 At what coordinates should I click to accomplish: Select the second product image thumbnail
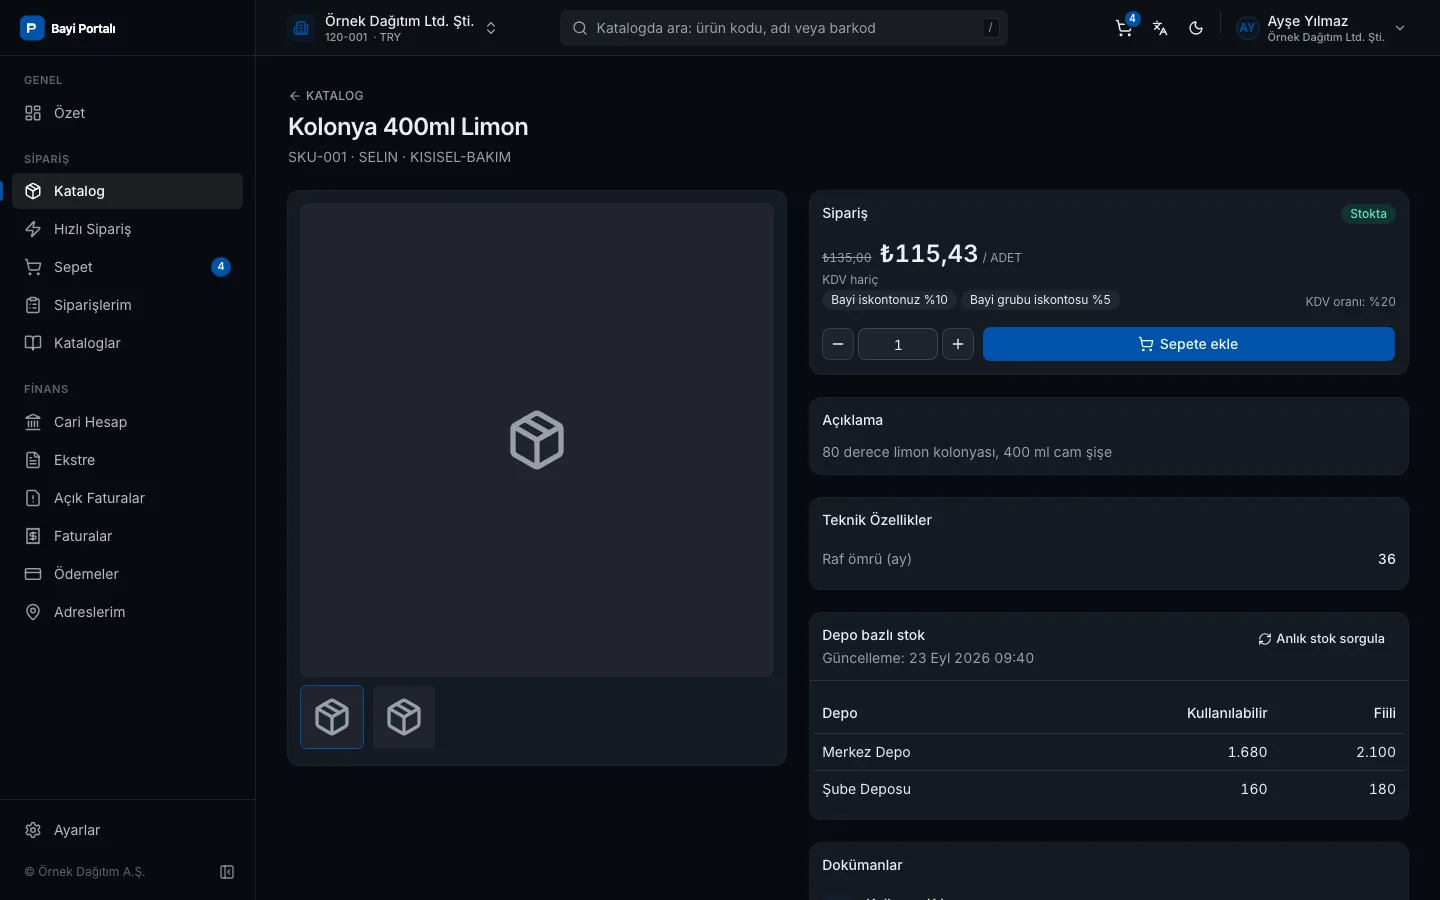(404, 717)
